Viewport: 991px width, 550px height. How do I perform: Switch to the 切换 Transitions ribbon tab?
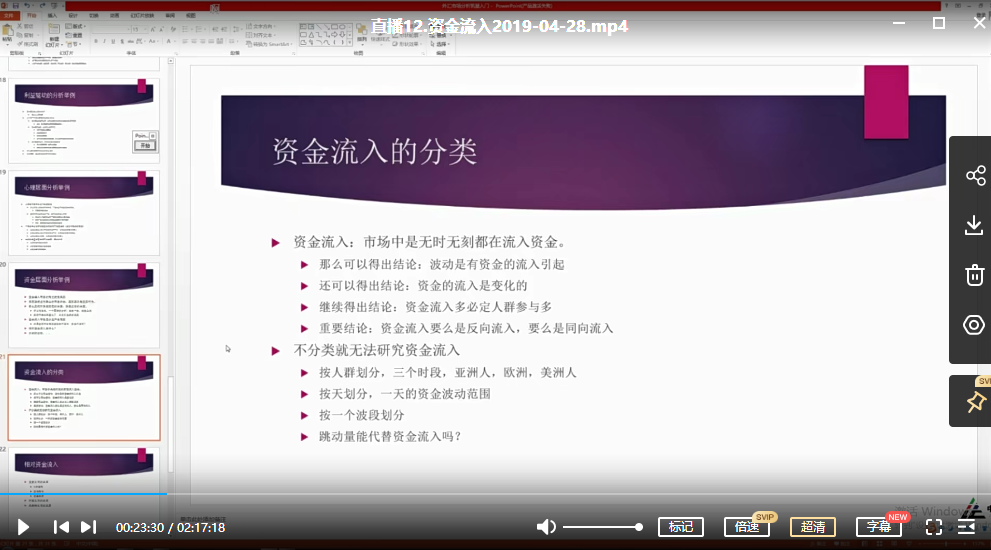pyautogui.click(x=94, y=15)
